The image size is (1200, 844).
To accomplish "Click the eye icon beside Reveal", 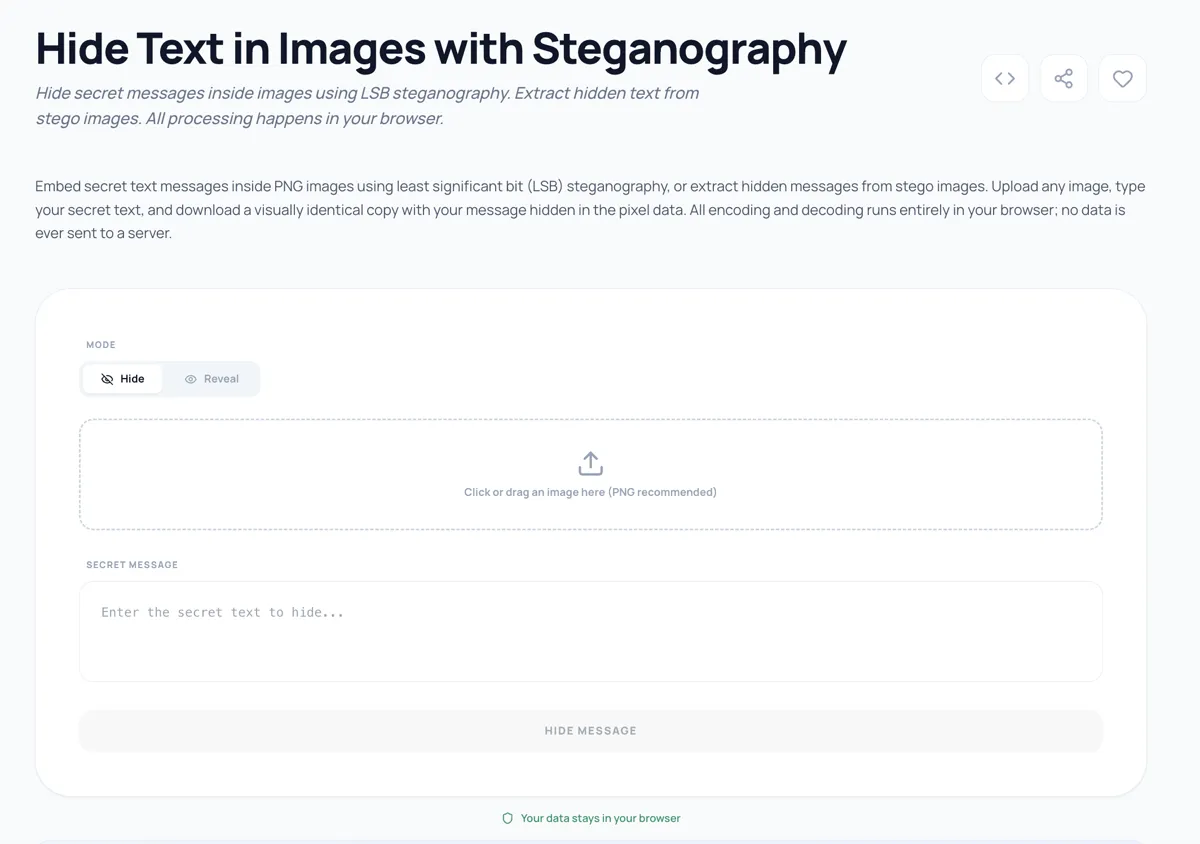I will tap(190, 379).
